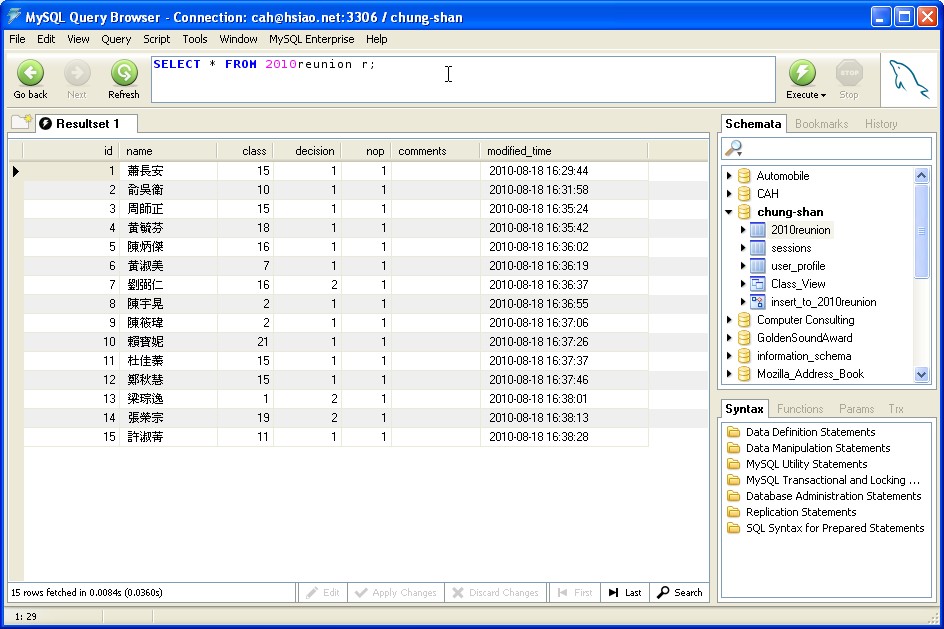Image resolution: width=944 pixels, height=629 pixels.
Task: Collapse the chung-shan schema node
Action: (729, 212)
